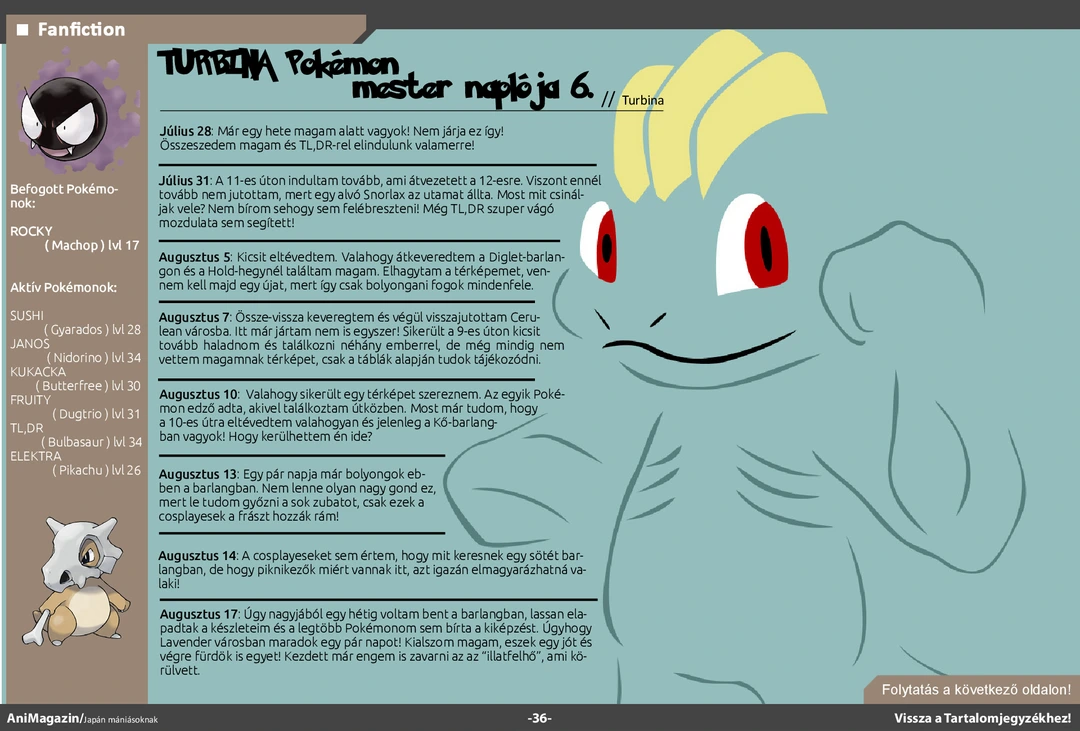Click the Folytatás a következő oldalon banner
This screenshot has height=731, width=1080.
975,690
